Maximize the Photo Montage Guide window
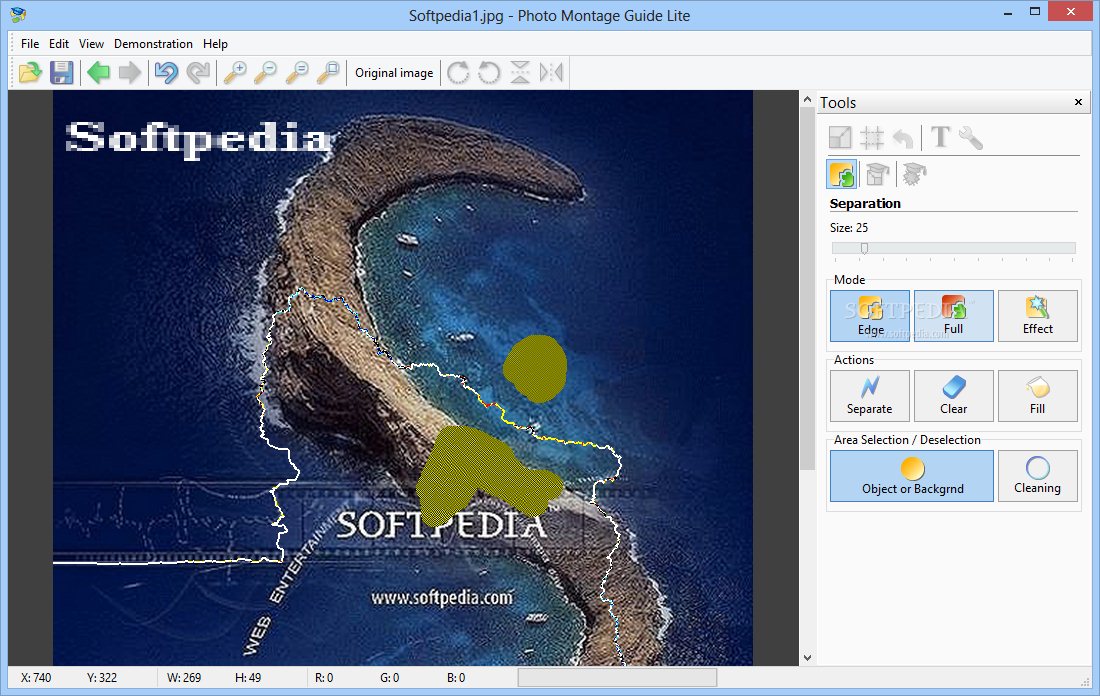1100x696 pixels. click(1035, 12)
